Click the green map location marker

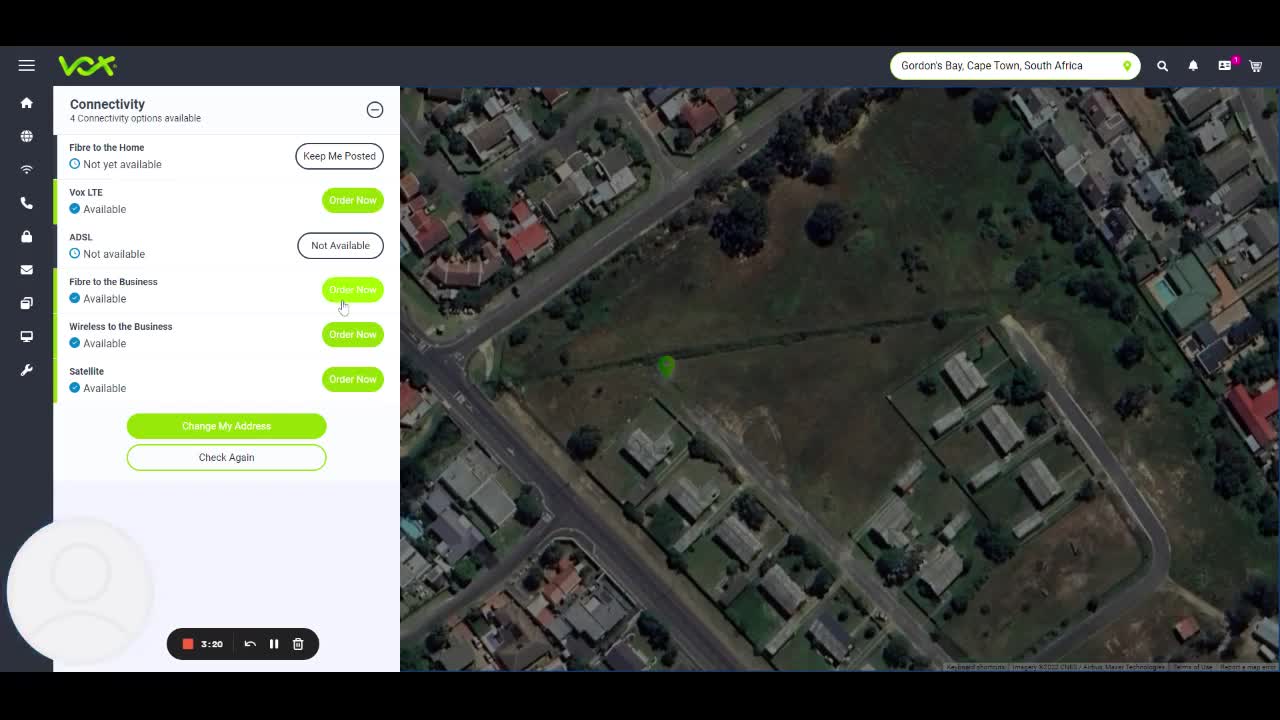pos(667,366)
